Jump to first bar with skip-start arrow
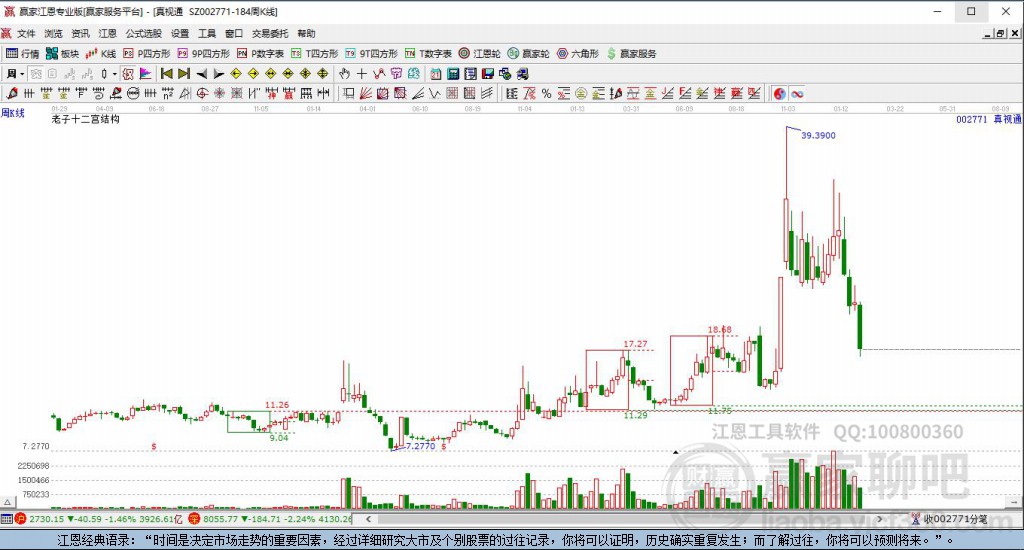This screenshot has width=1024, height=550. pyautogui.click(x=167, y=74)
